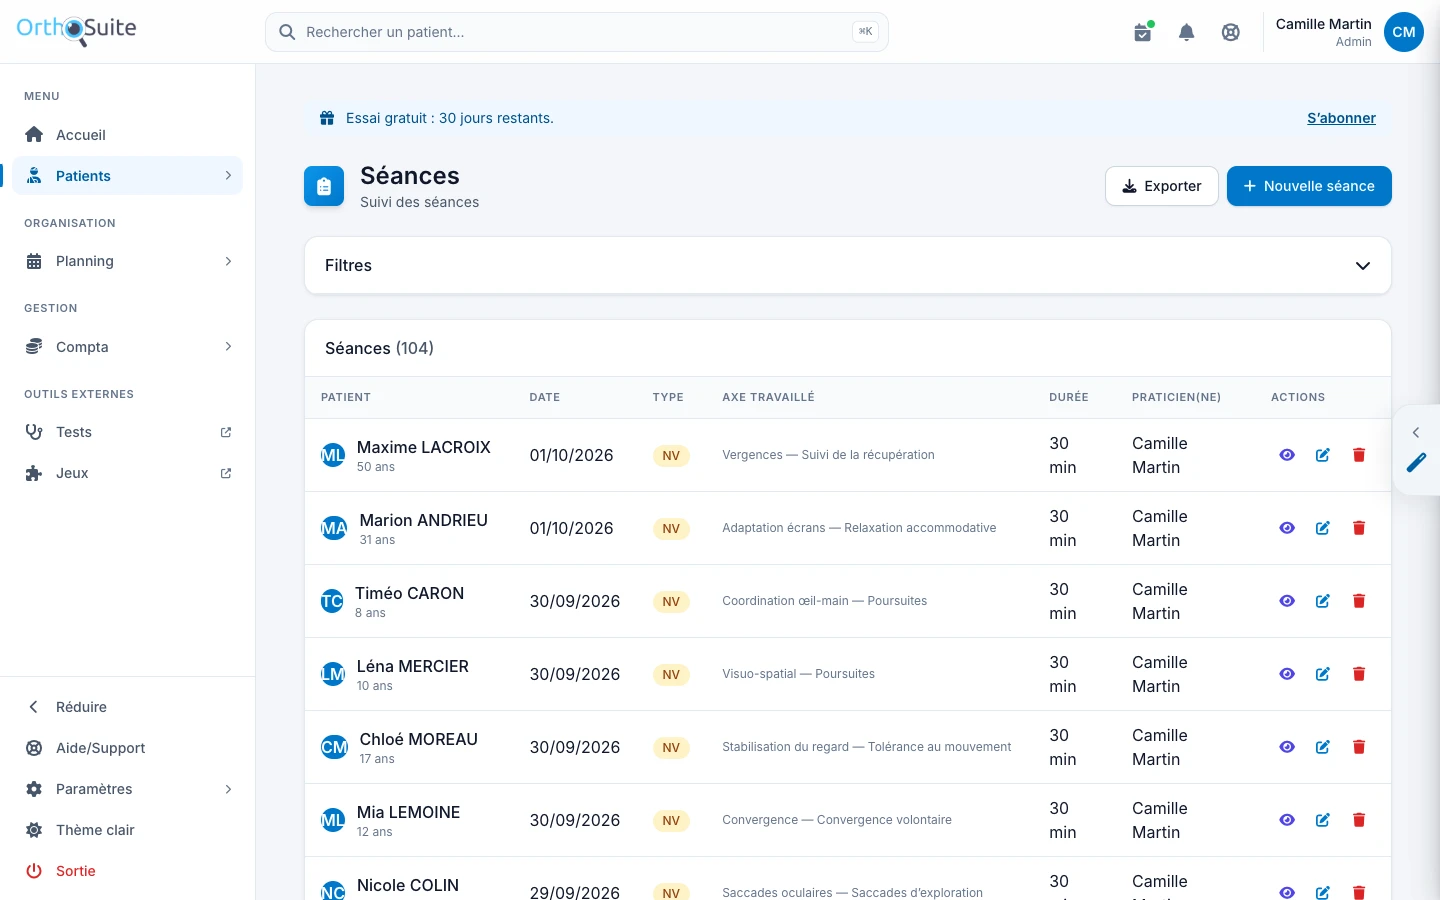View Léna MERCIER's session with eye icon
The image size is (1440, 900).
[1287, 674]
